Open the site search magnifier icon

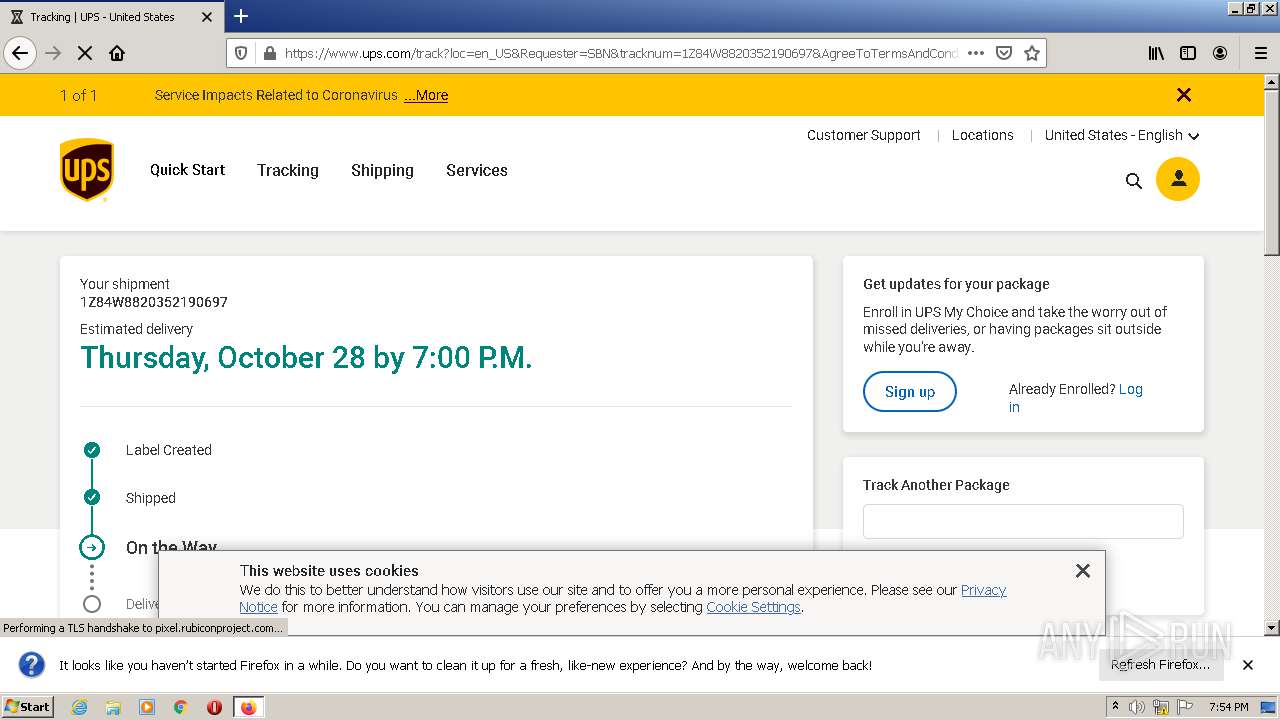[1133, 181]
